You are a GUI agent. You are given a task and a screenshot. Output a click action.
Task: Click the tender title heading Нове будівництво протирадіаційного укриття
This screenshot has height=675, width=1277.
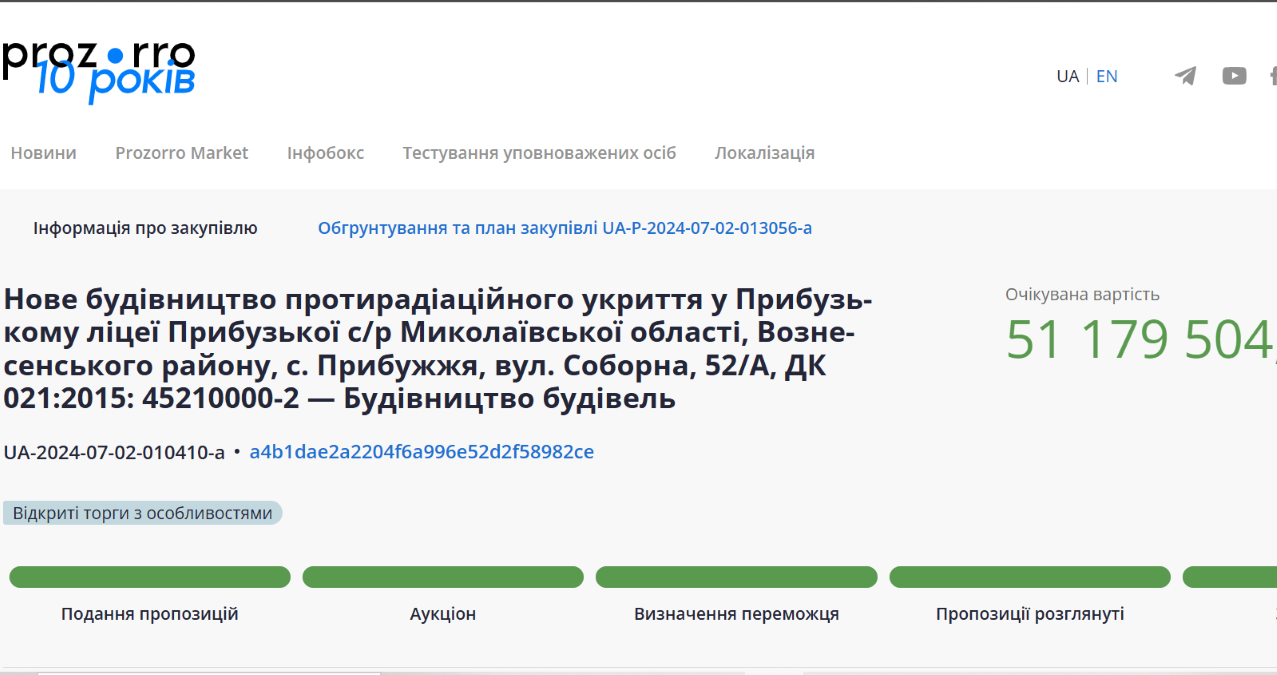point(438,349)
